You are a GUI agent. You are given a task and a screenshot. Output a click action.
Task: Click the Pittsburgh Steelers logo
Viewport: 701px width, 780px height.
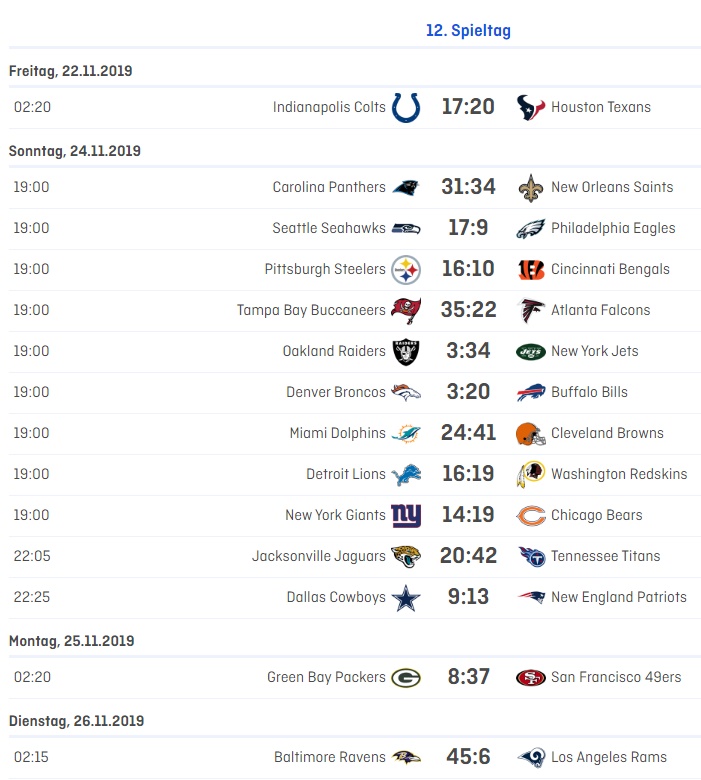[x=406, y=269]
